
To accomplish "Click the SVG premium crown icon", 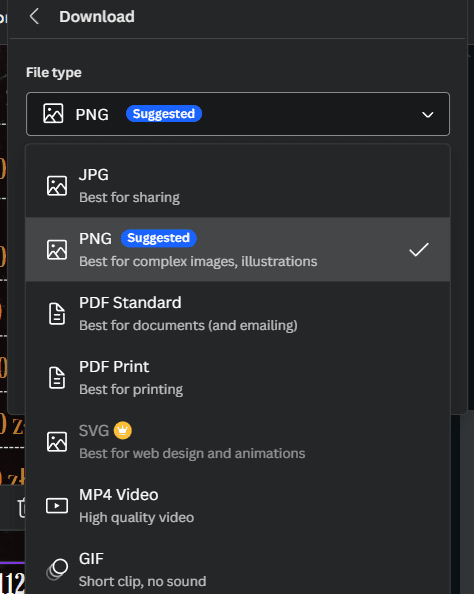I will click(x=122, y=430).
